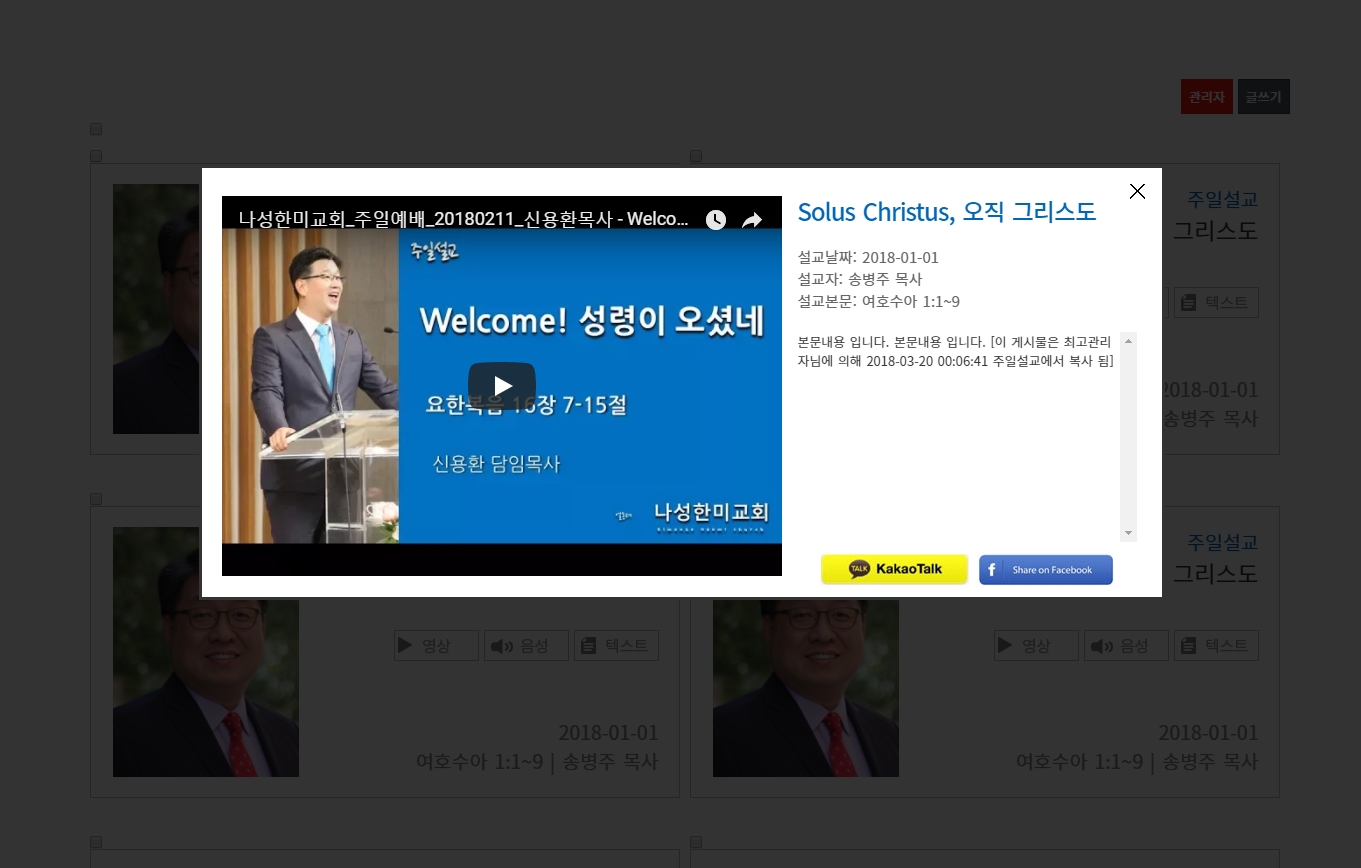Click the scroll up arrow in description box
The image size is (1361, 868).
pos(1128,341)
